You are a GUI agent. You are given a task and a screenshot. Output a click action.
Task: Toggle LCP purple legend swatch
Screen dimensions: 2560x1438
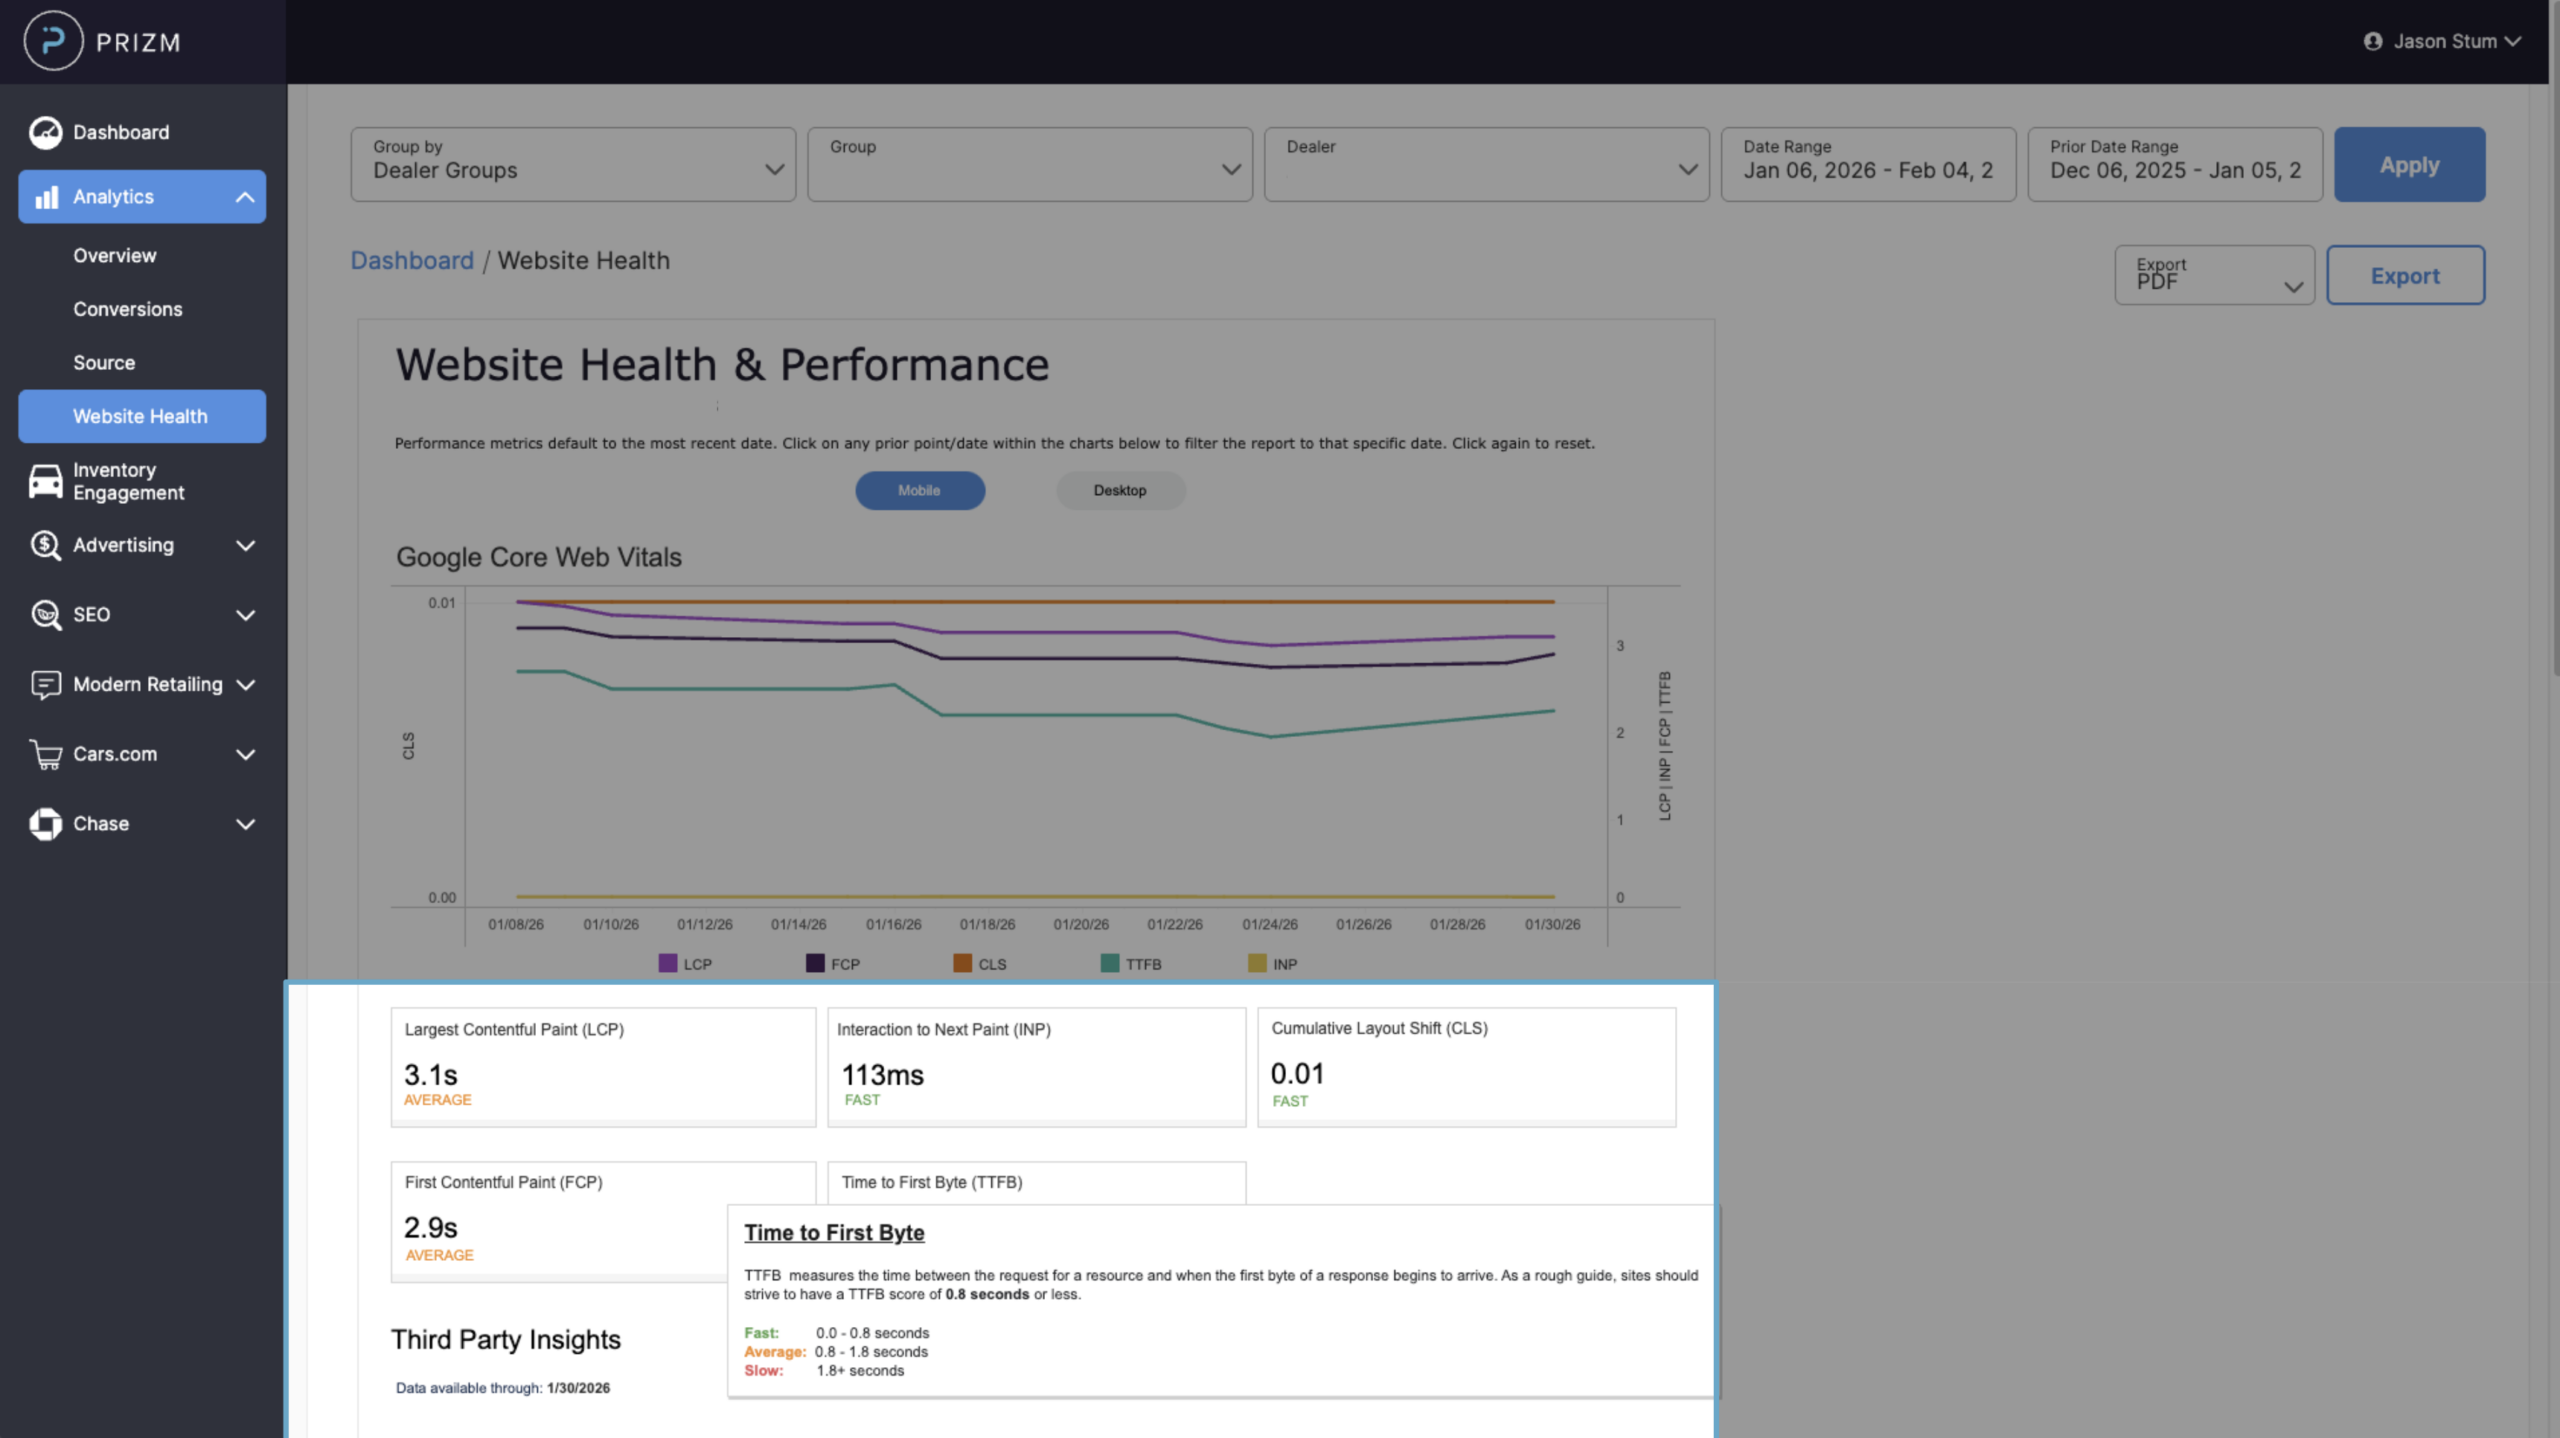click(x=668, y=963)
